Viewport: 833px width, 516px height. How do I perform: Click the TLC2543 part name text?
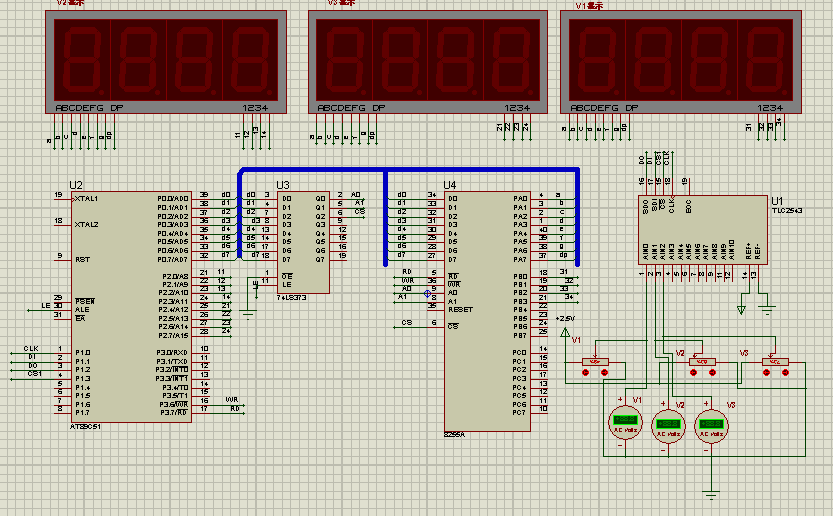787,211
